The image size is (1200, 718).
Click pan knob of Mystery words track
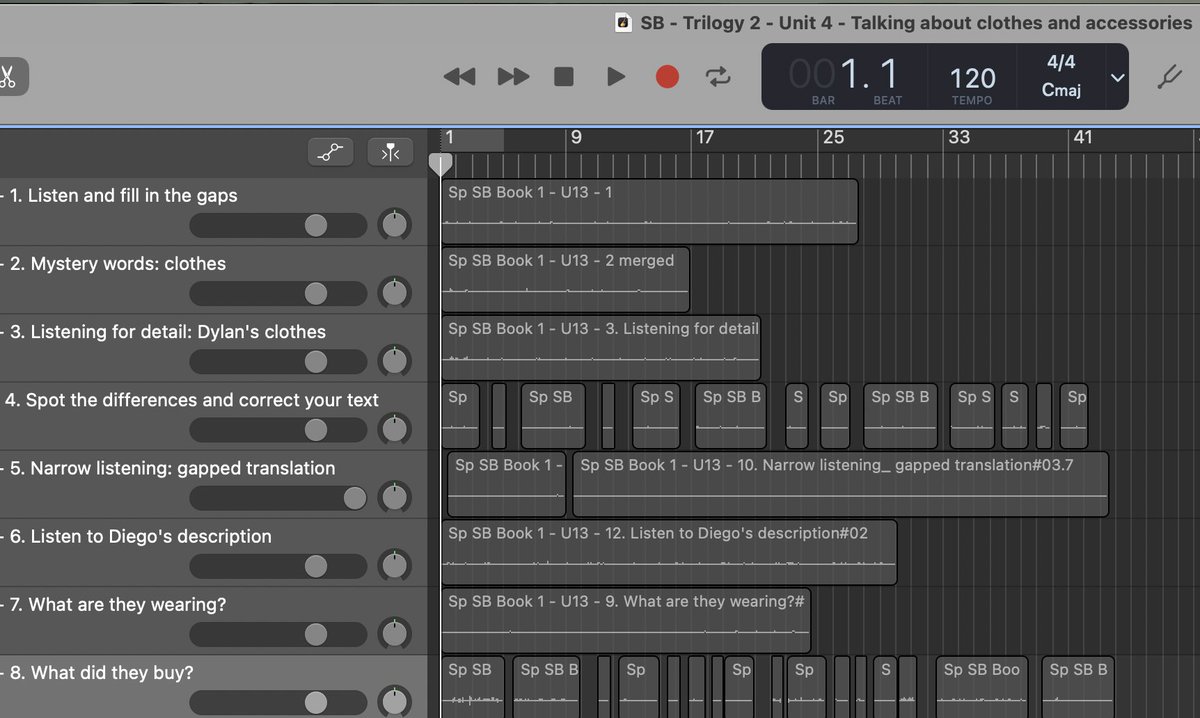click(x=395, y=293)
